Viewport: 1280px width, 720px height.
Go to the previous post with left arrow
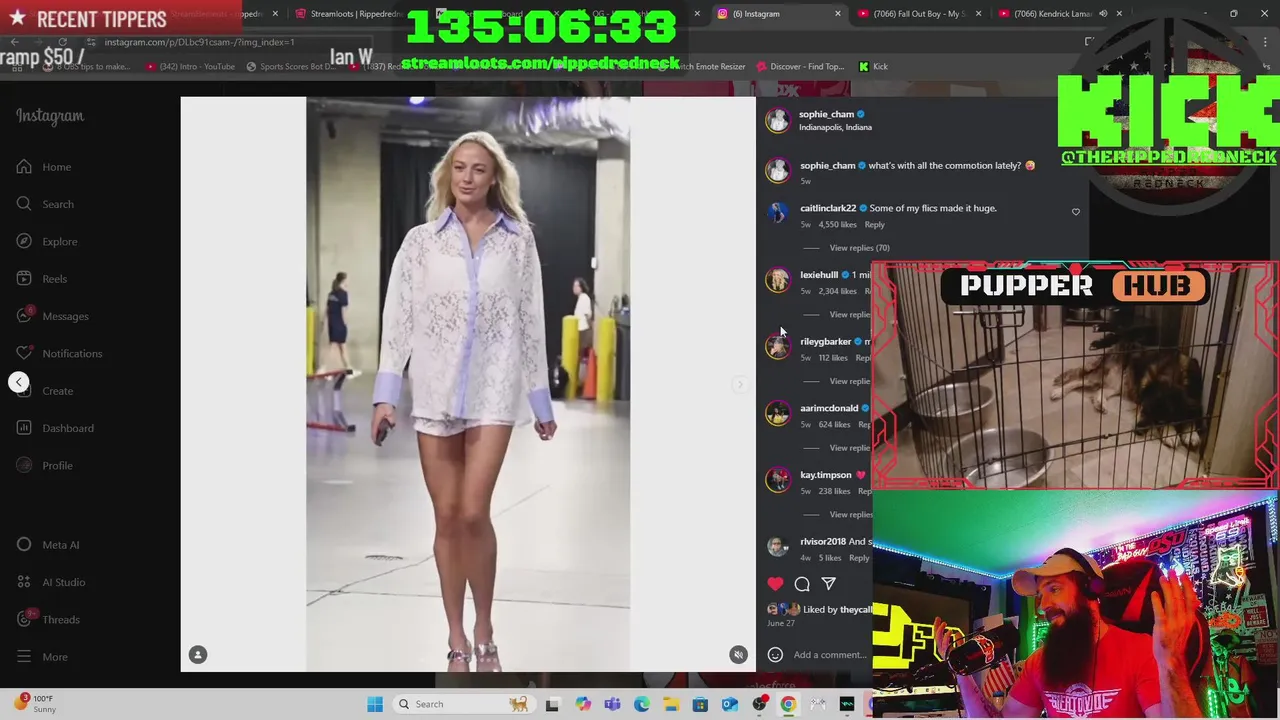click(x=18, y=382)
